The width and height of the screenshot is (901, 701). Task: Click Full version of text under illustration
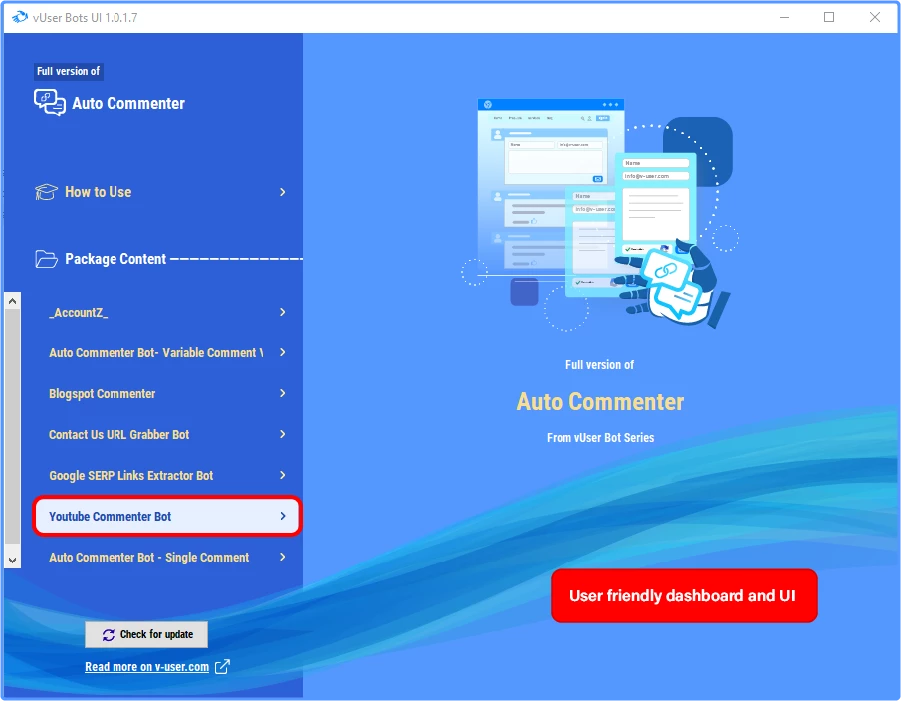point(599,365)
